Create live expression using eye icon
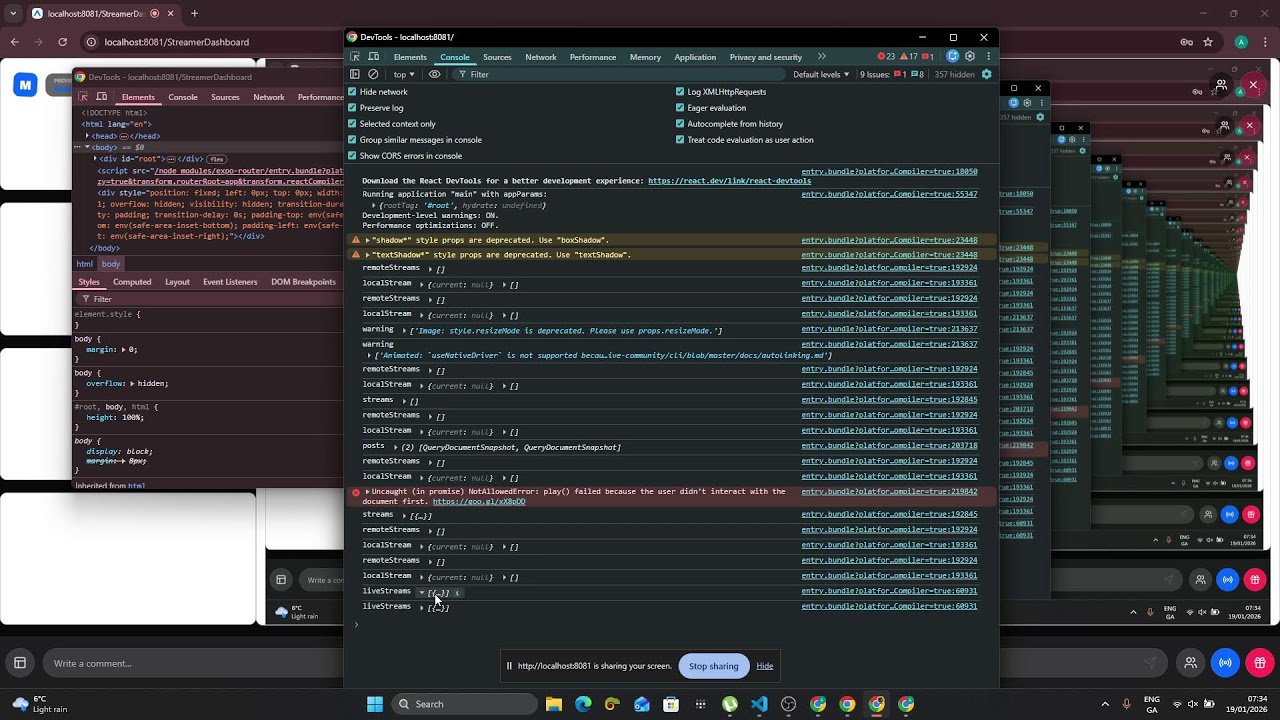This screenshot has width=1280, height=720. click(434, 74)
